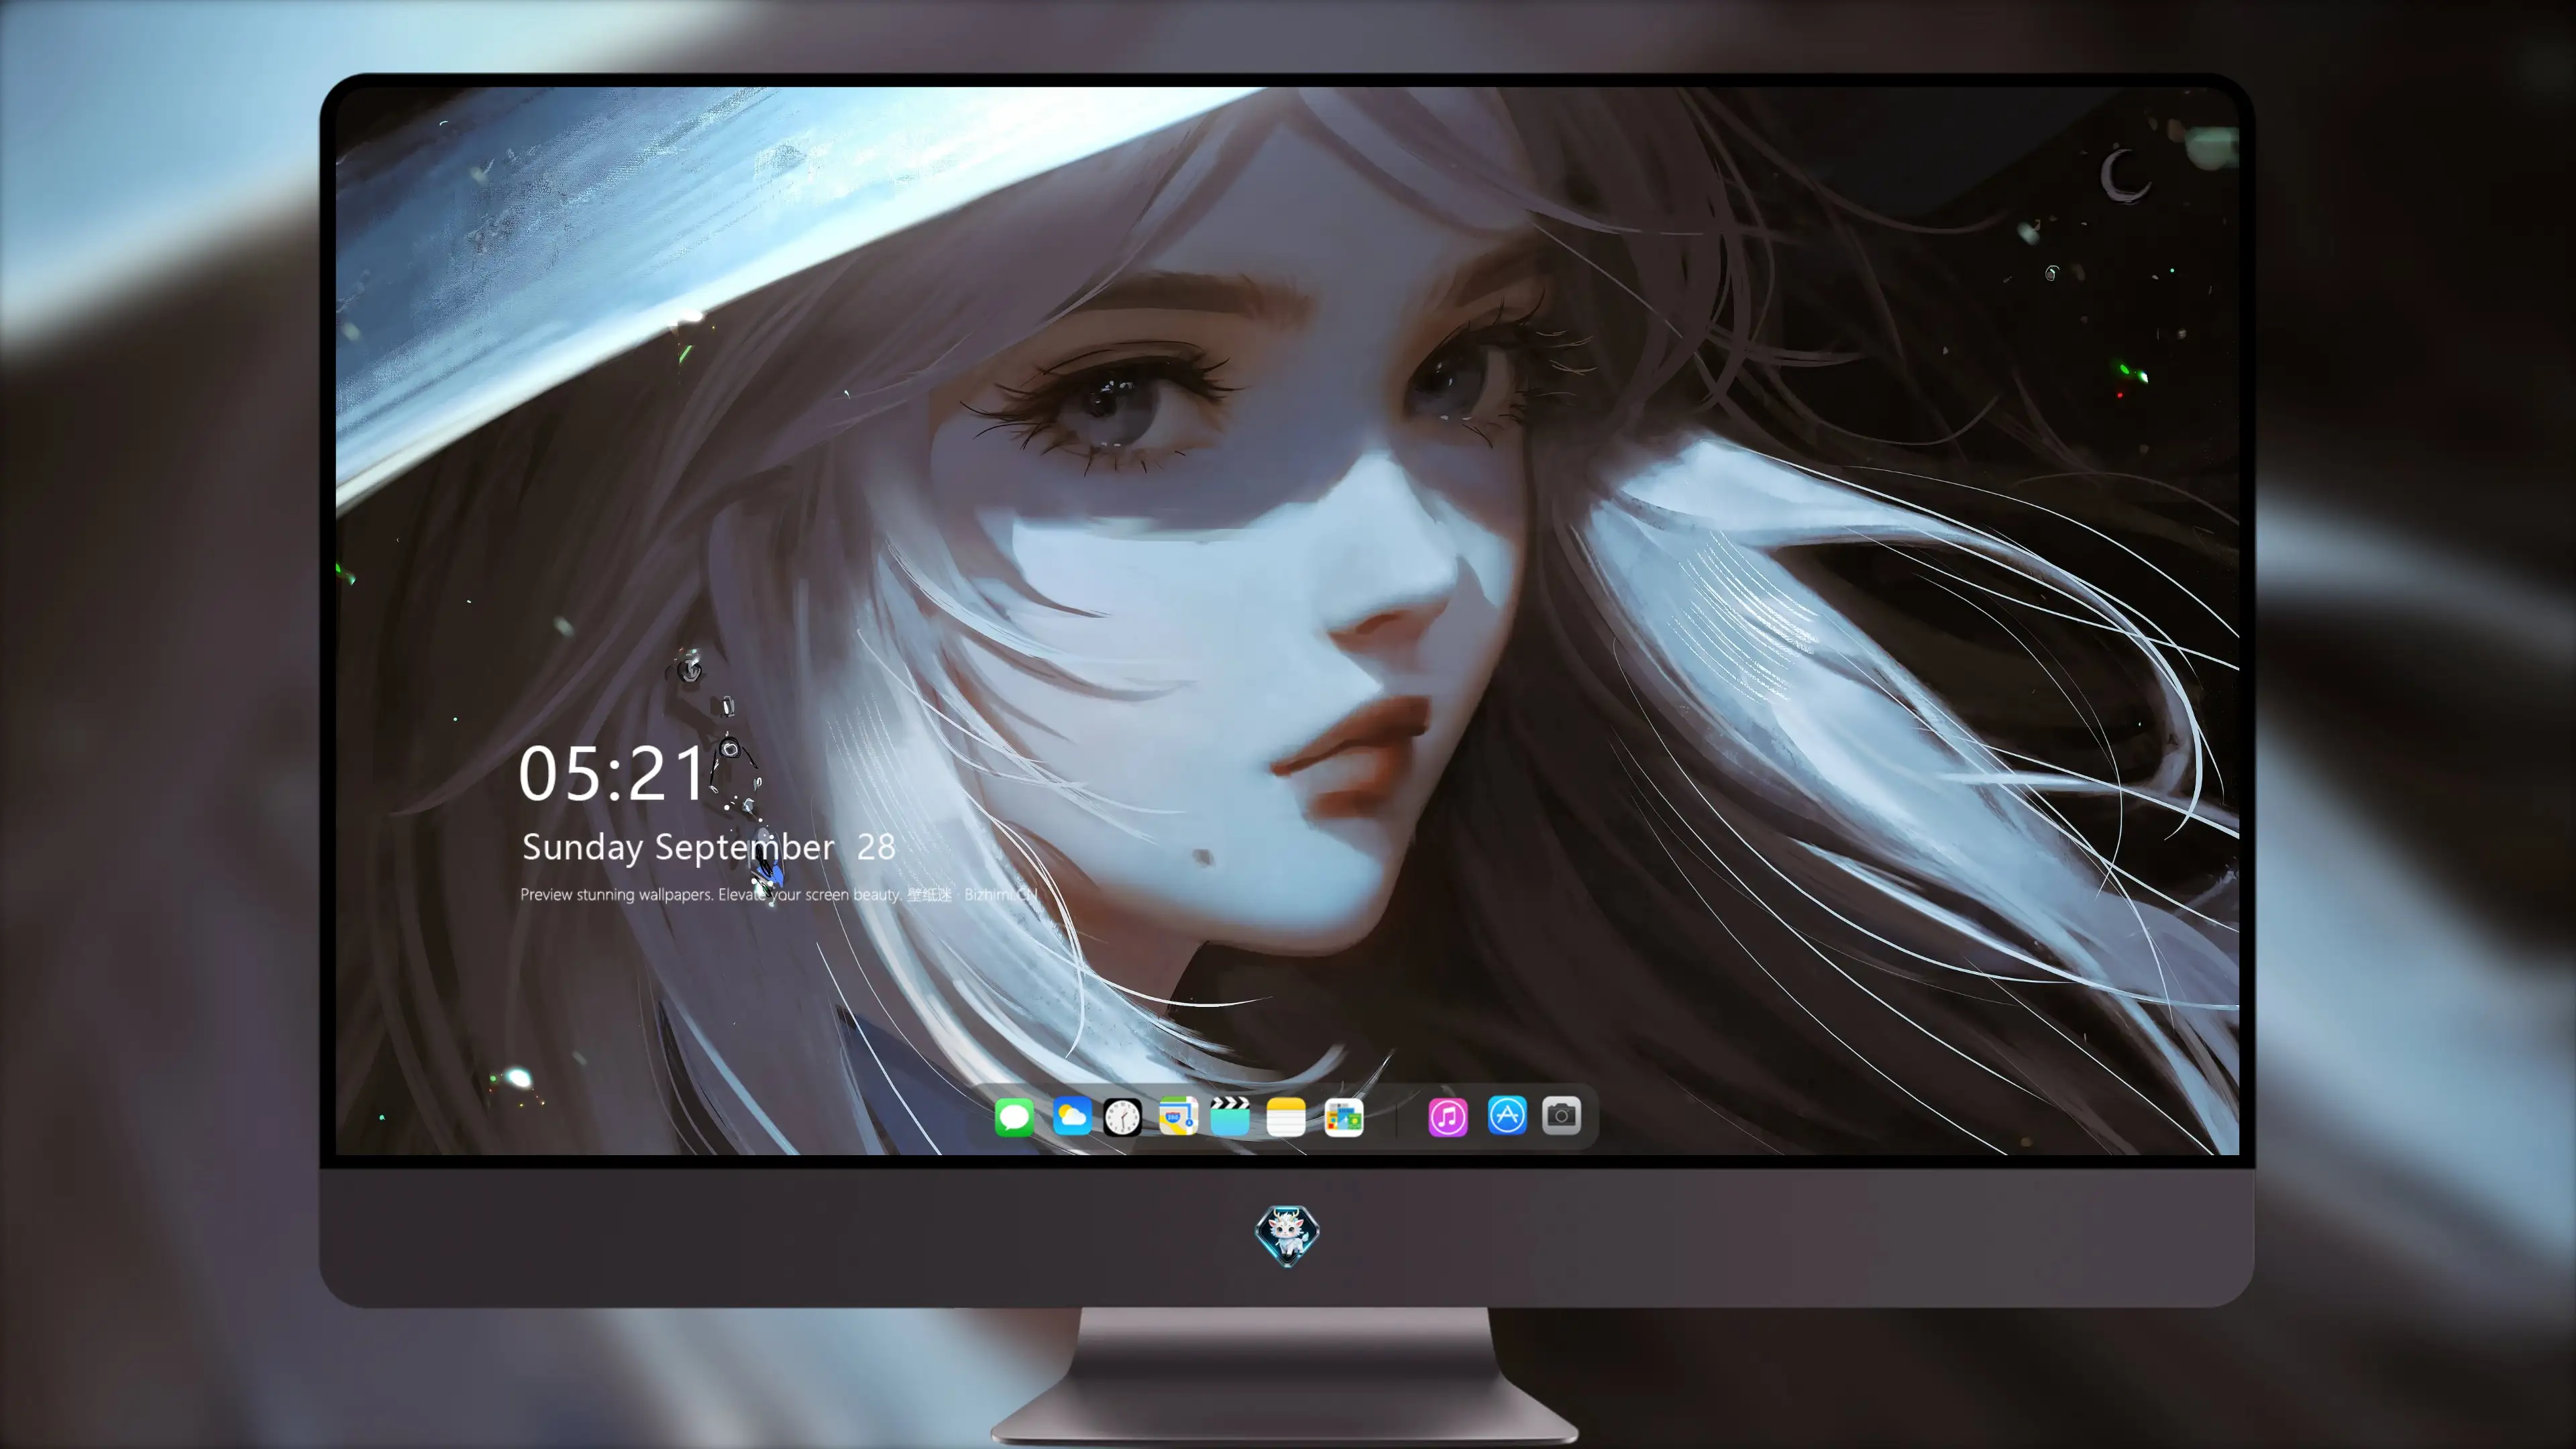This screenshot has height=1449, width=2576.
Task: Open the Videos clapperboard app
Action: (x=1230, y=1116)
